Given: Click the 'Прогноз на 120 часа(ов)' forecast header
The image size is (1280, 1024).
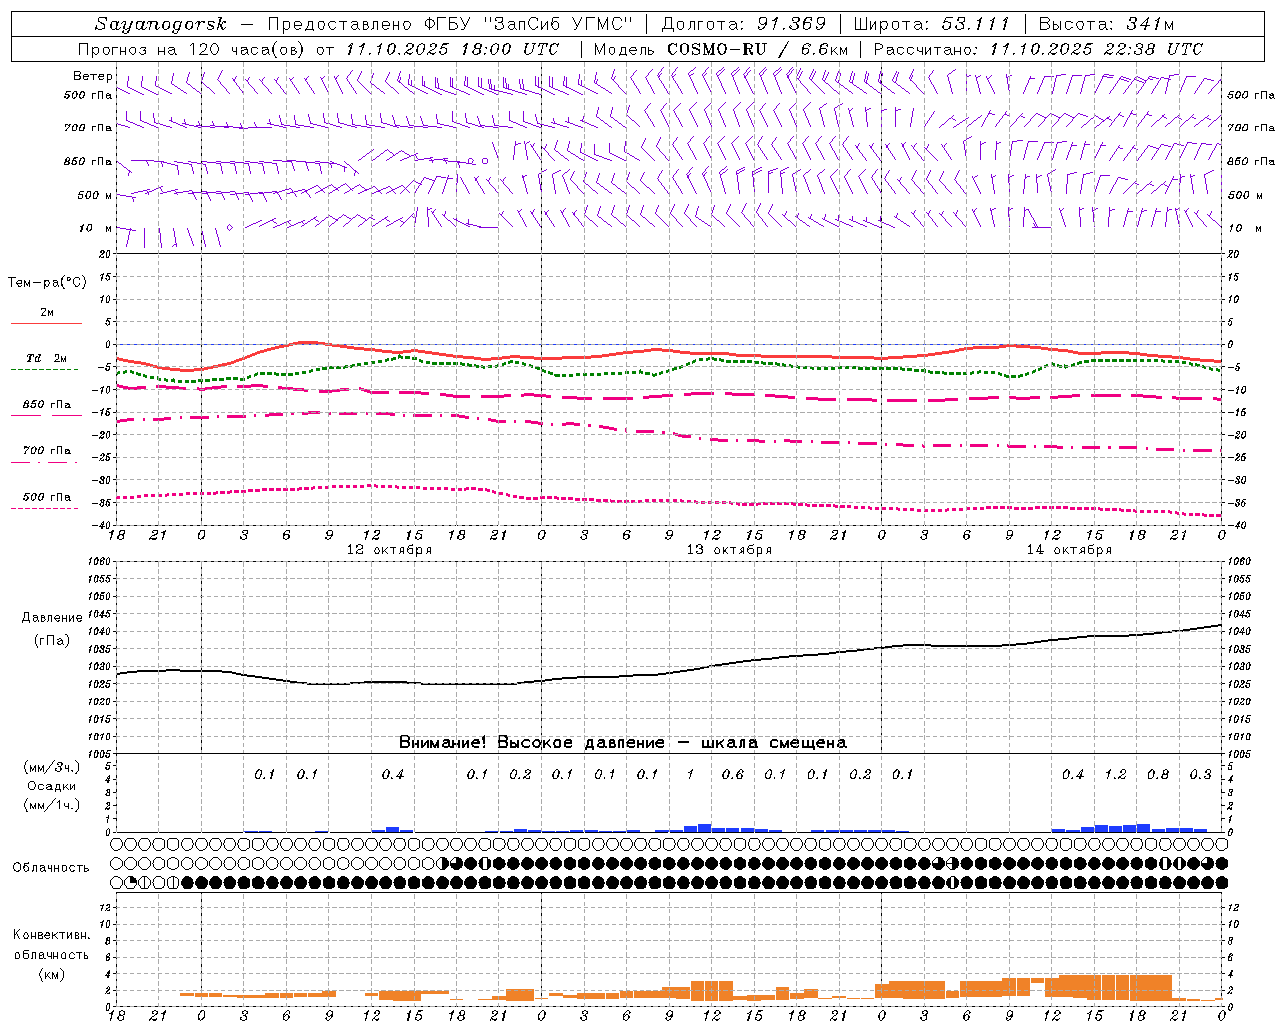Looking at the screenshot, I should coord(192,49).
